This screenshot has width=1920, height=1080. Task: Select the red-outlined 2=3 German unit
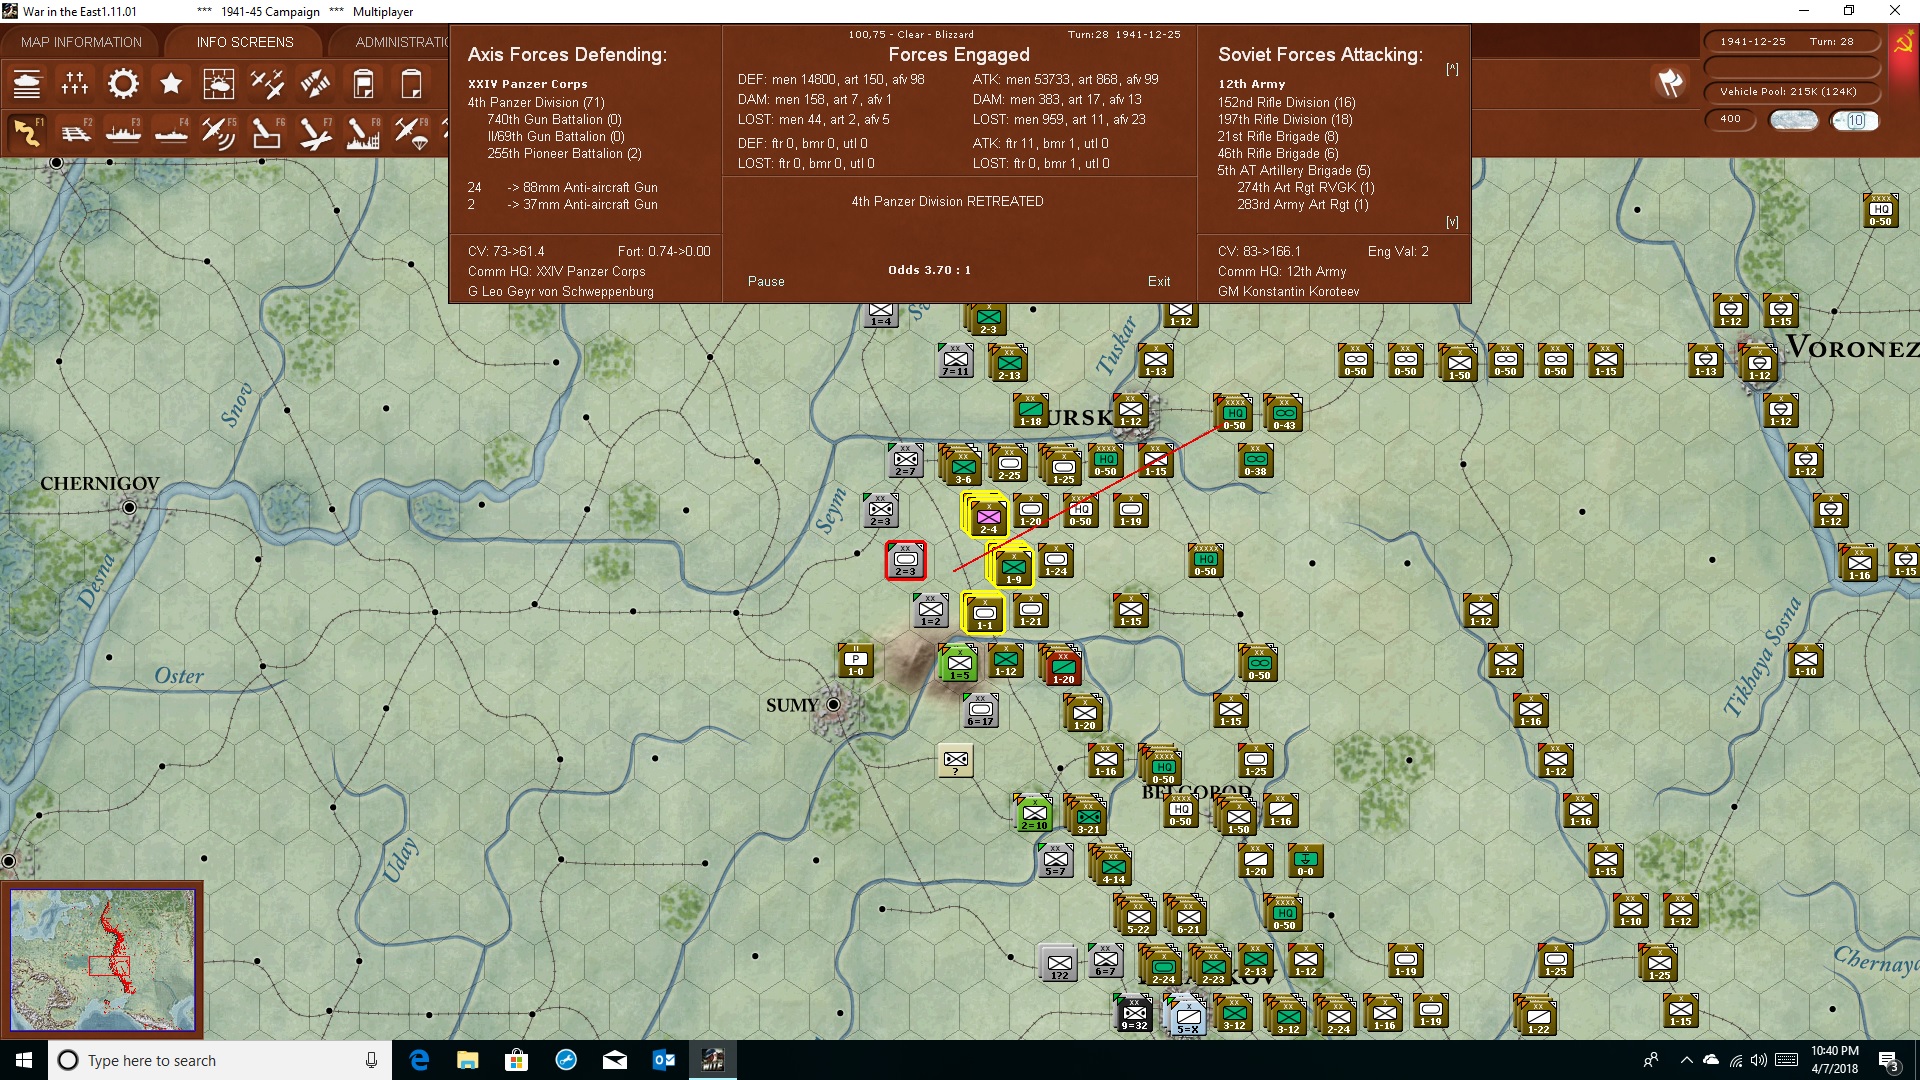tap(905, 560)
